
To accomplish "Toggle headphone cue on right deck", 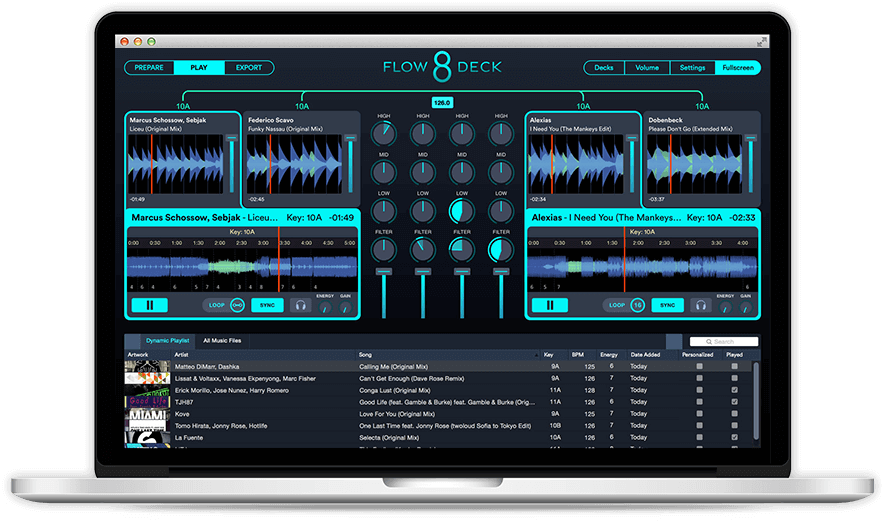I will tap(700, 306).
